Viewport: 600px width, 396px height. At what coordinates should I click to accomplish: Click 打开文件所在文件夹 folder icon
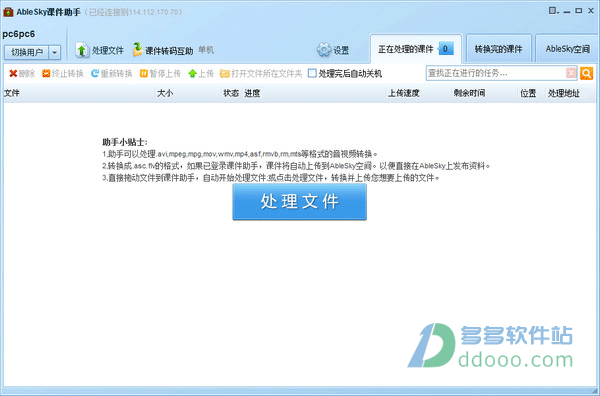tap(225, 73)
